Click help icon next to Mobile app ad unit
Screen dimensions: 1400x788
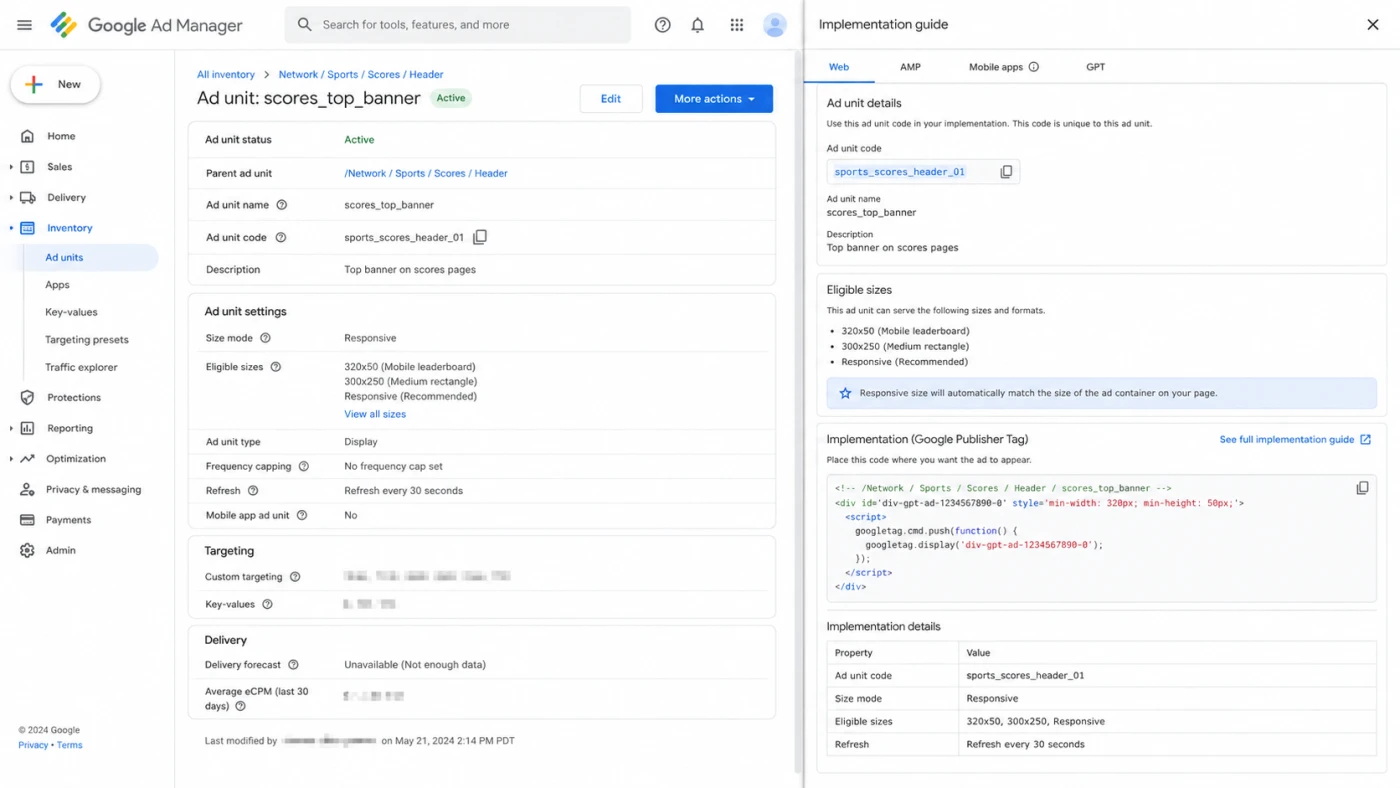pos(302,515)
